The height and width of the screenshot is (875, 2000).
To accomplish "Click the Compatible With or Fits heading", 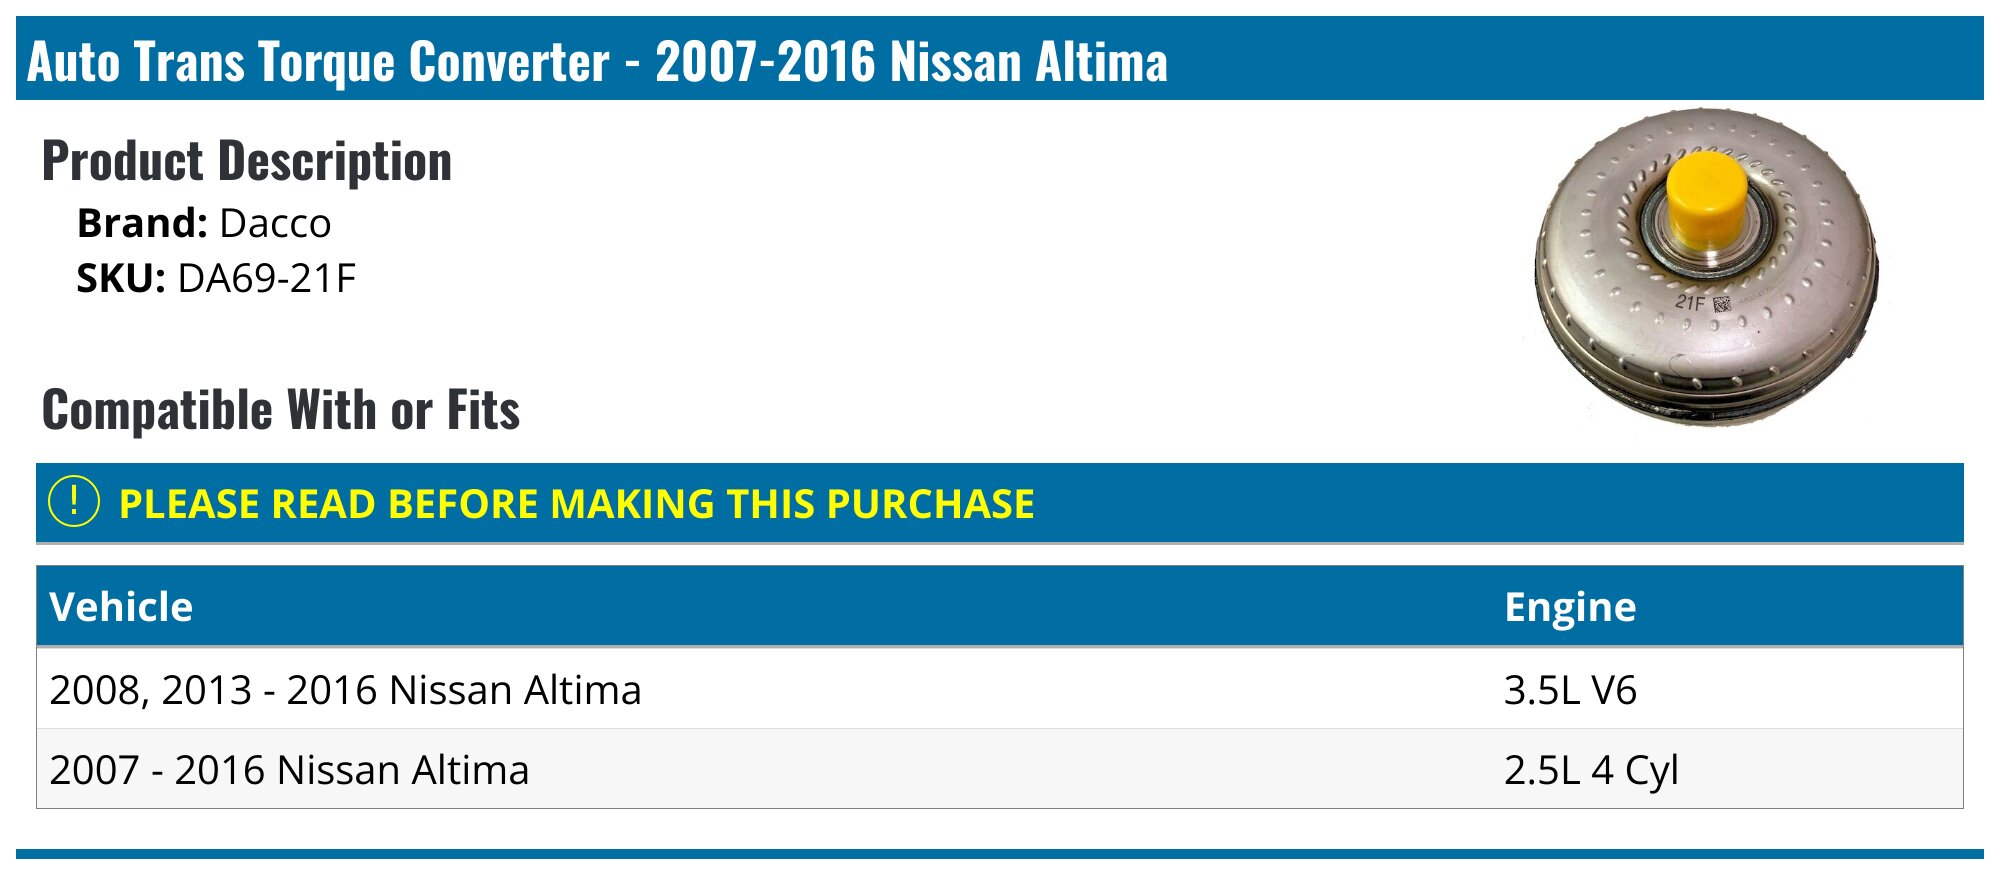I will (x=281, y=410).
